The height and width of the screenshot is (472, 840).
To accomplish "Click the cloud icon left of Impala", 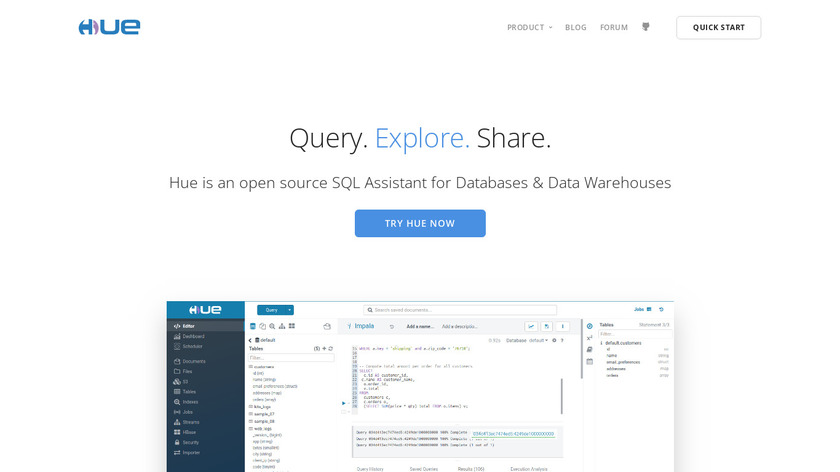I will pos(327,326).
